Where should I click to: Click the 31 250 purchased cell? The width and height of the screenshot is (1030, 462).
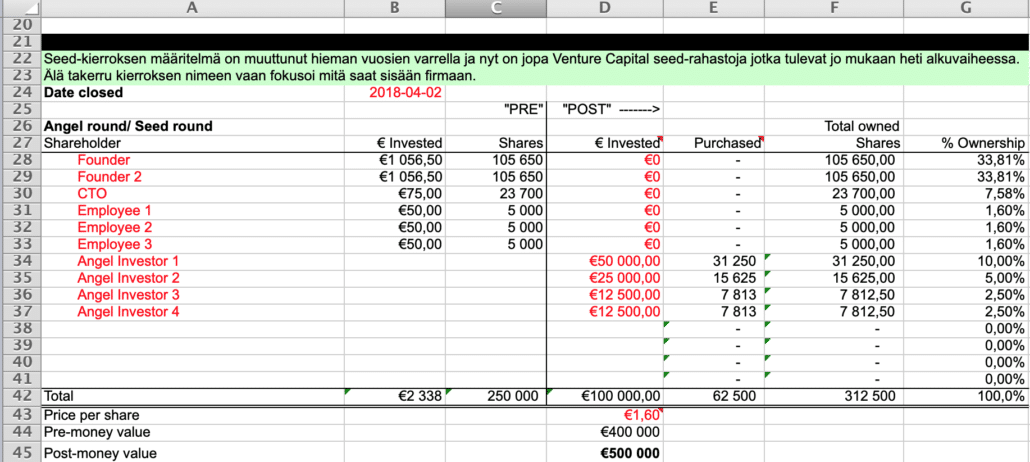[x=713, y=262]
